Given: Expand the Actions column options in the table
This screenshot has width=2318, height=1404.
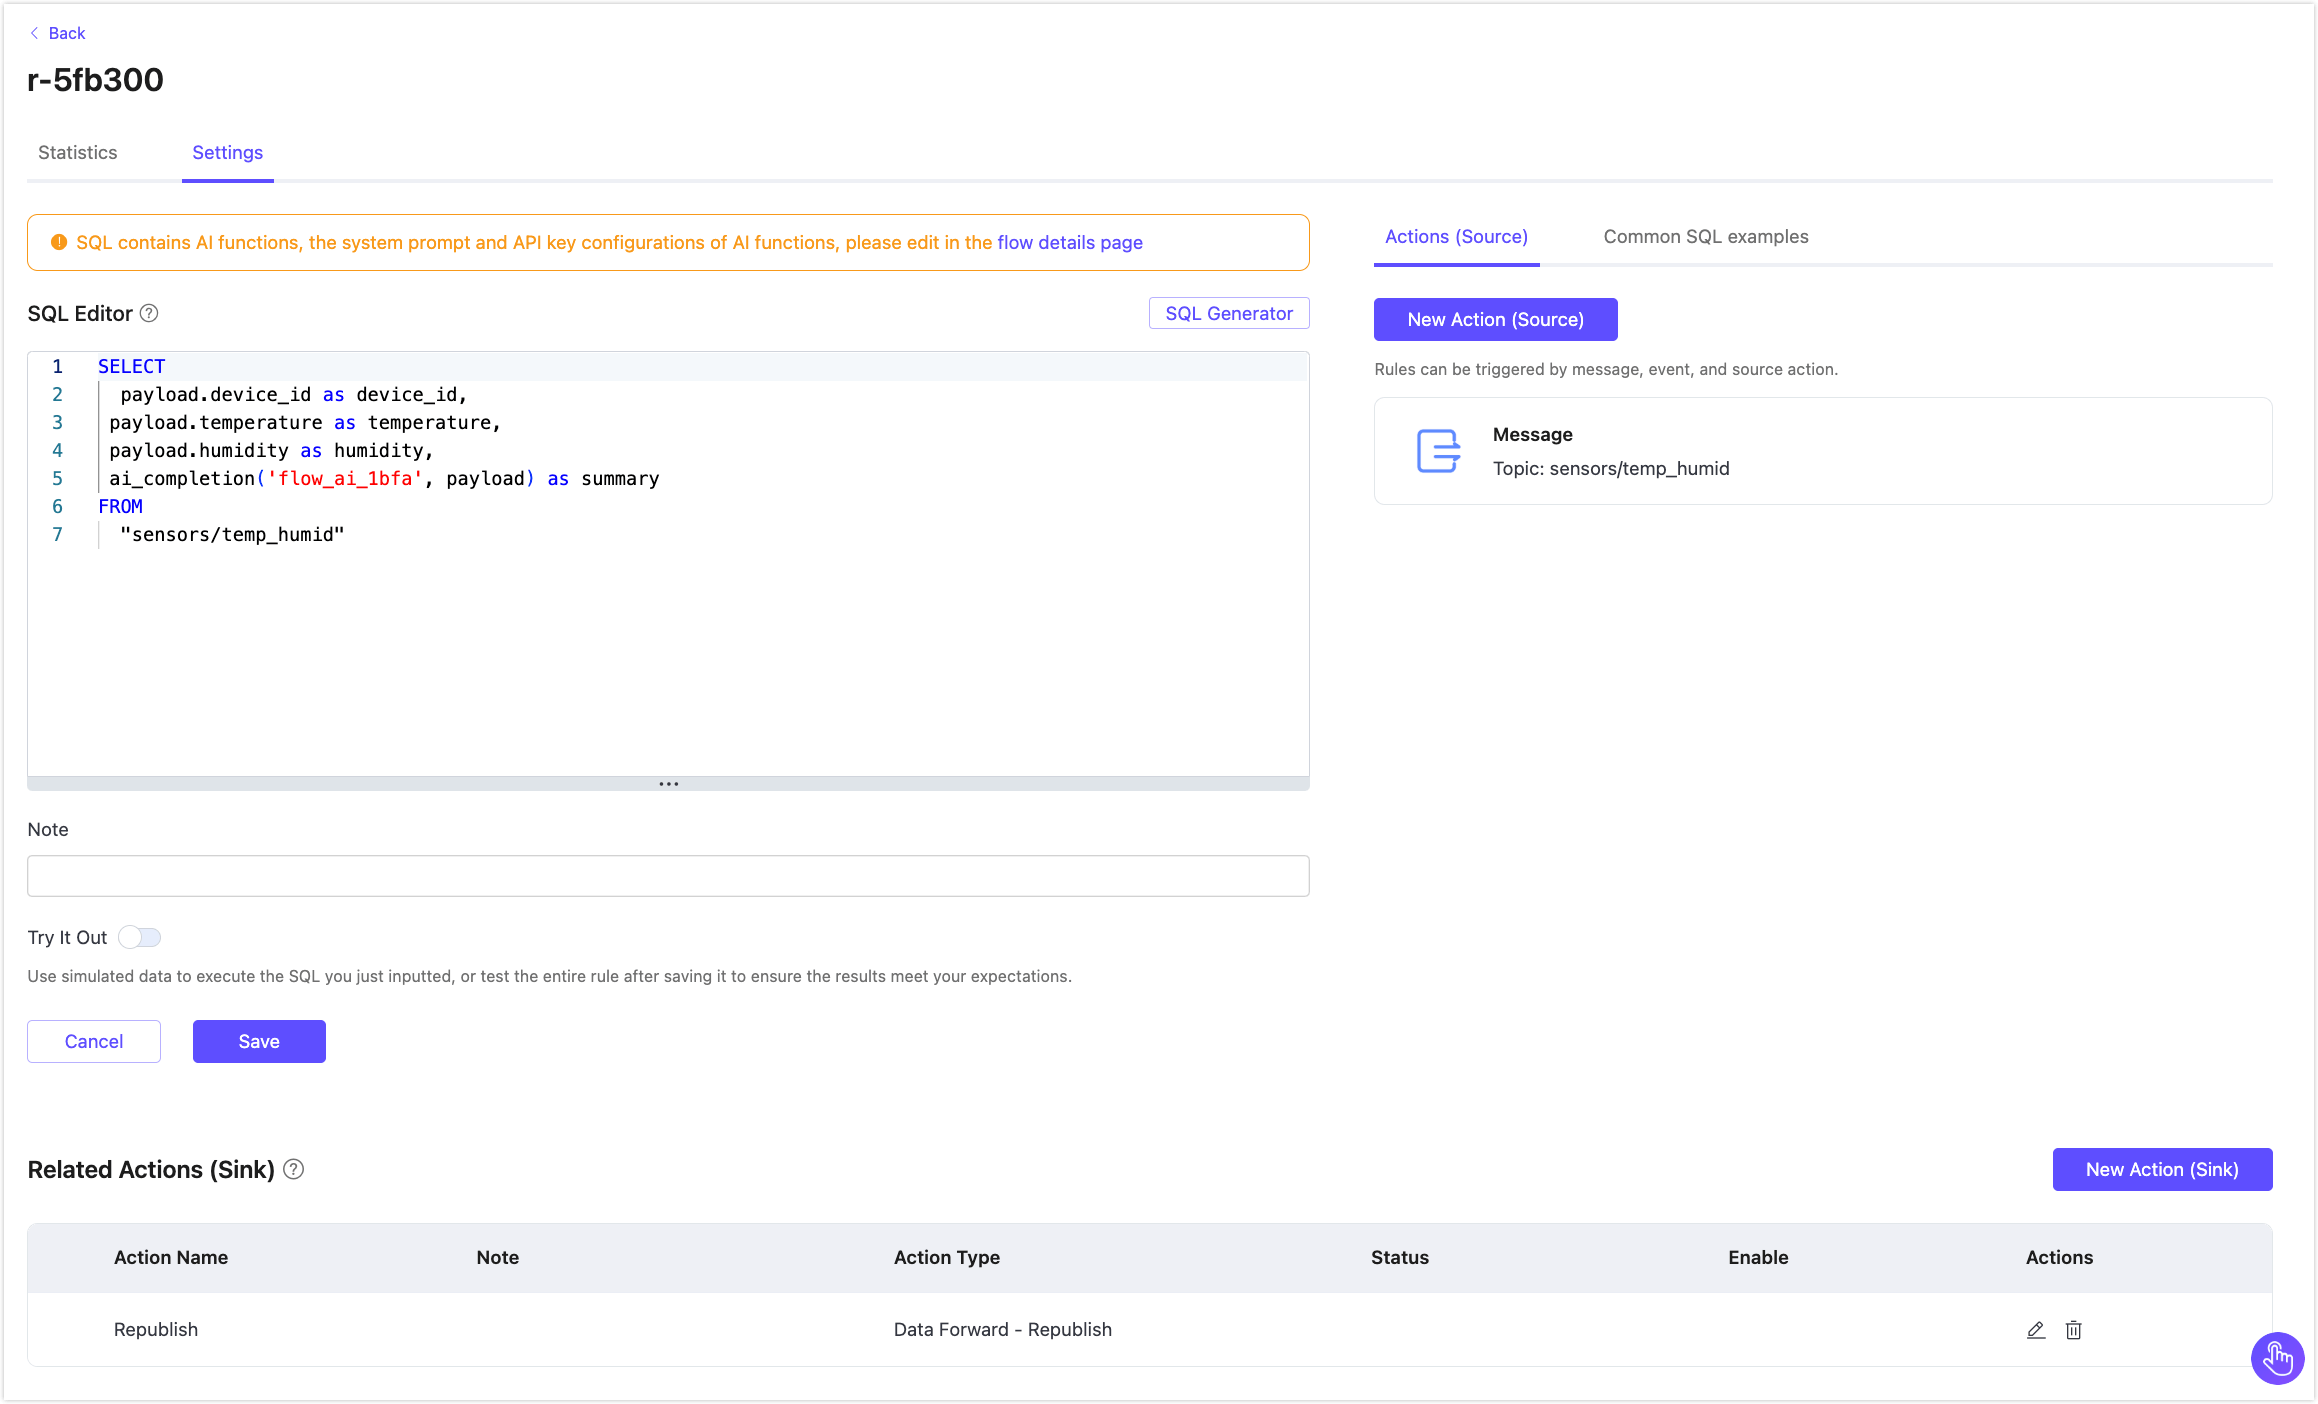Looking at the screenshot, I should (x=2059, y=1257).
